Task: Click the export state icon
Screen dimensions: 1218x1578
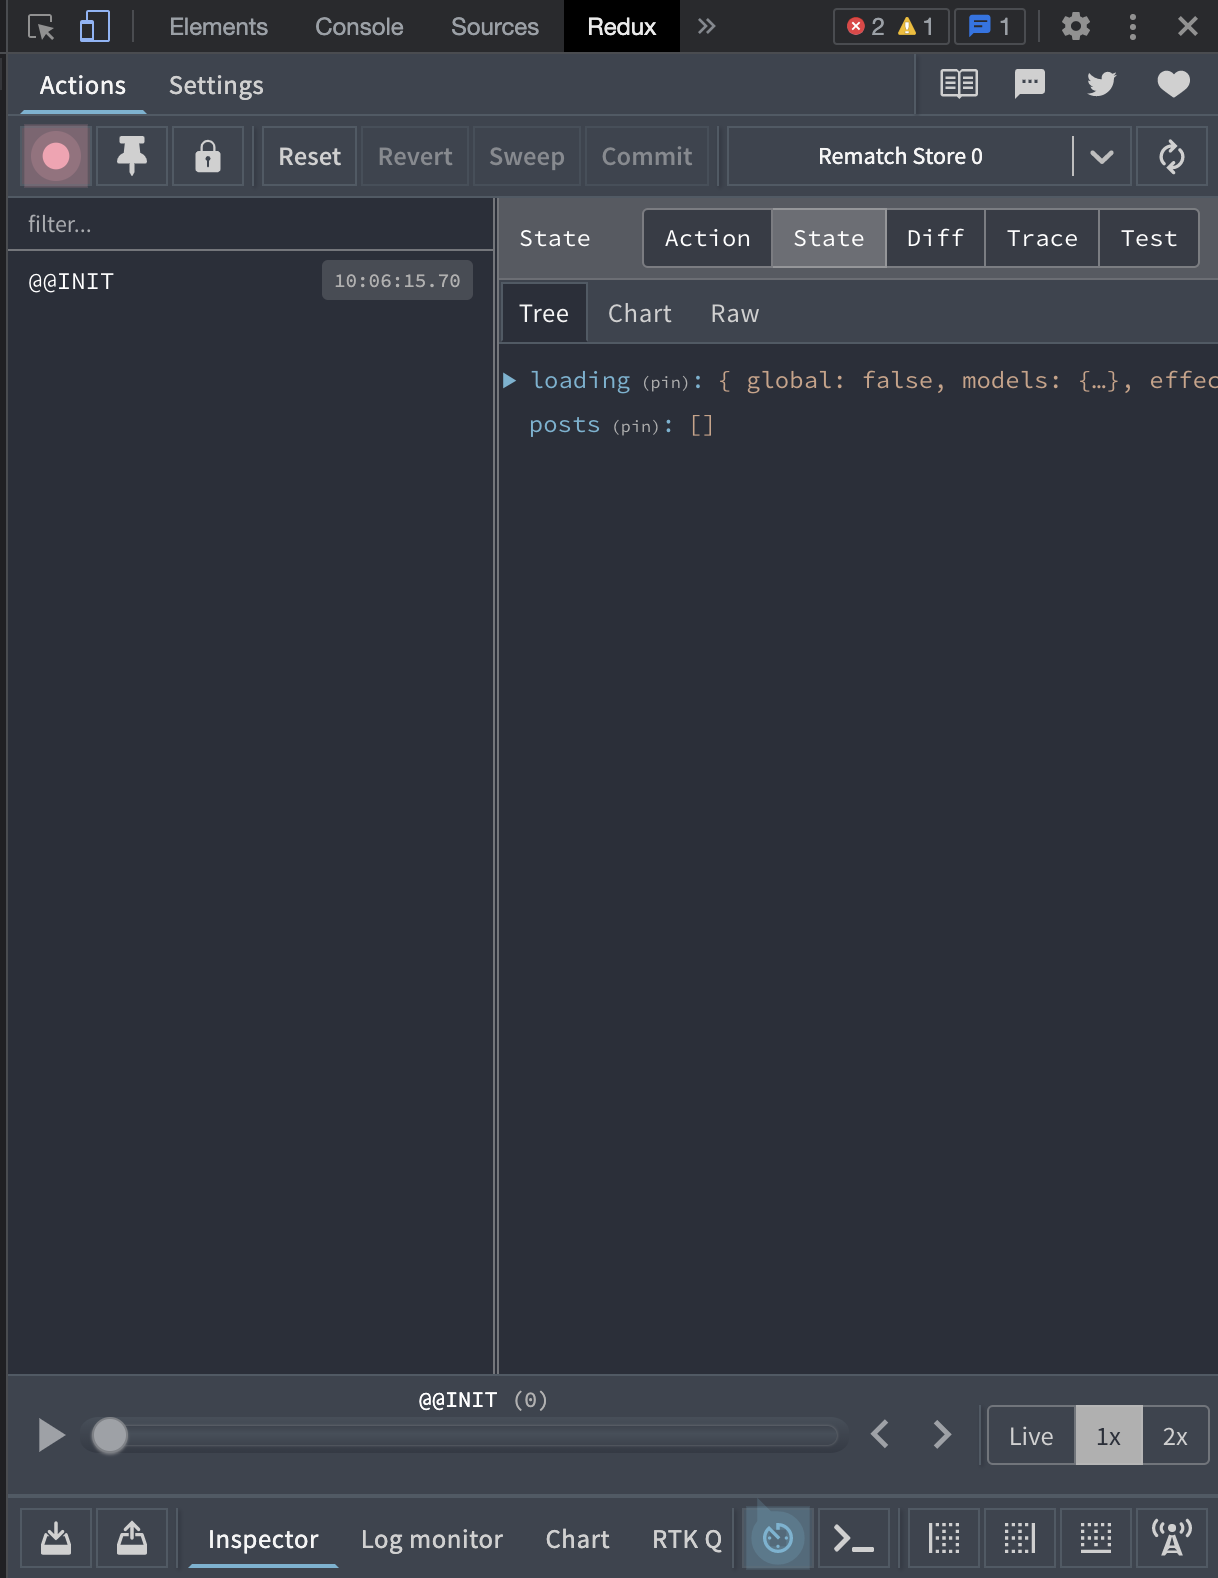Action: pos(132,1538)
